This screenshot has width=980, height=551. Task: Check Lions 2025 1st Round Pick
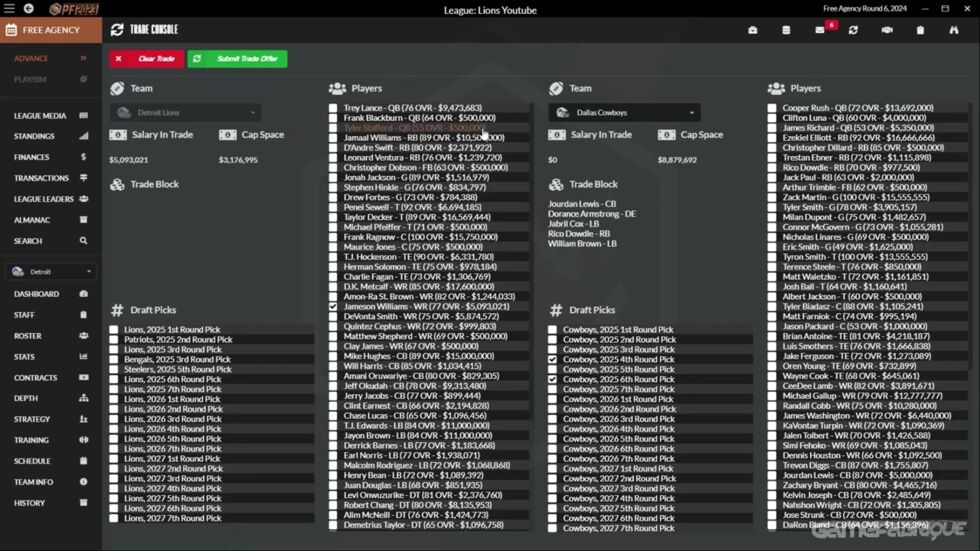(x=114, y=330)
